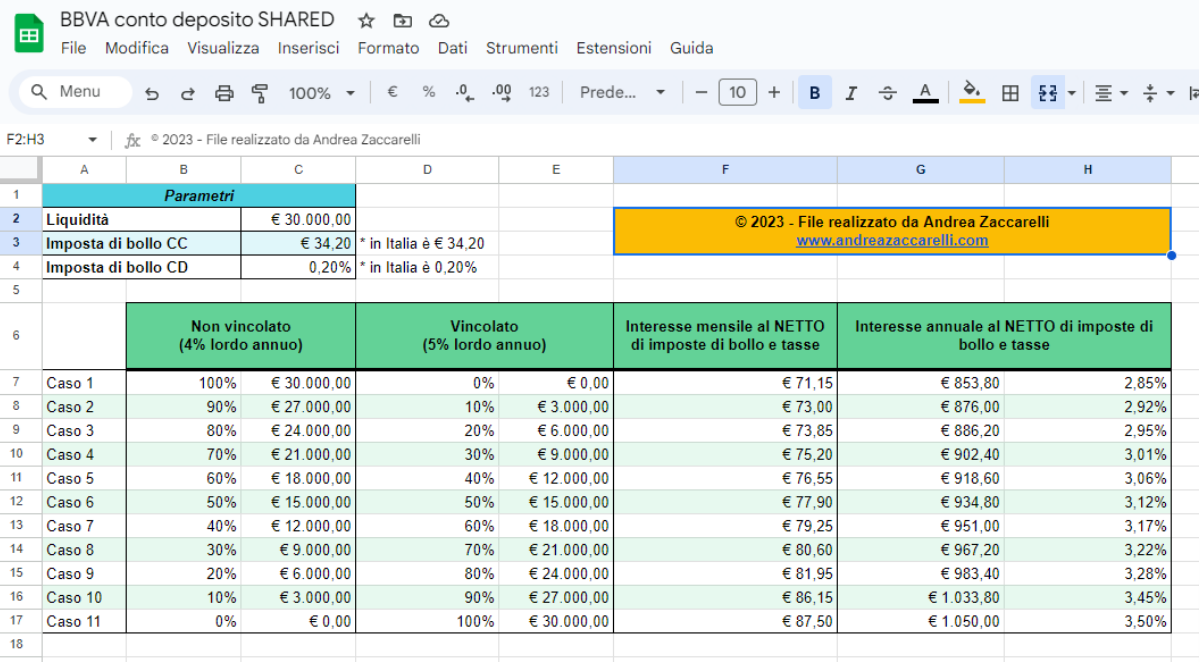Print the spreadsheet using printer icon

224,93
